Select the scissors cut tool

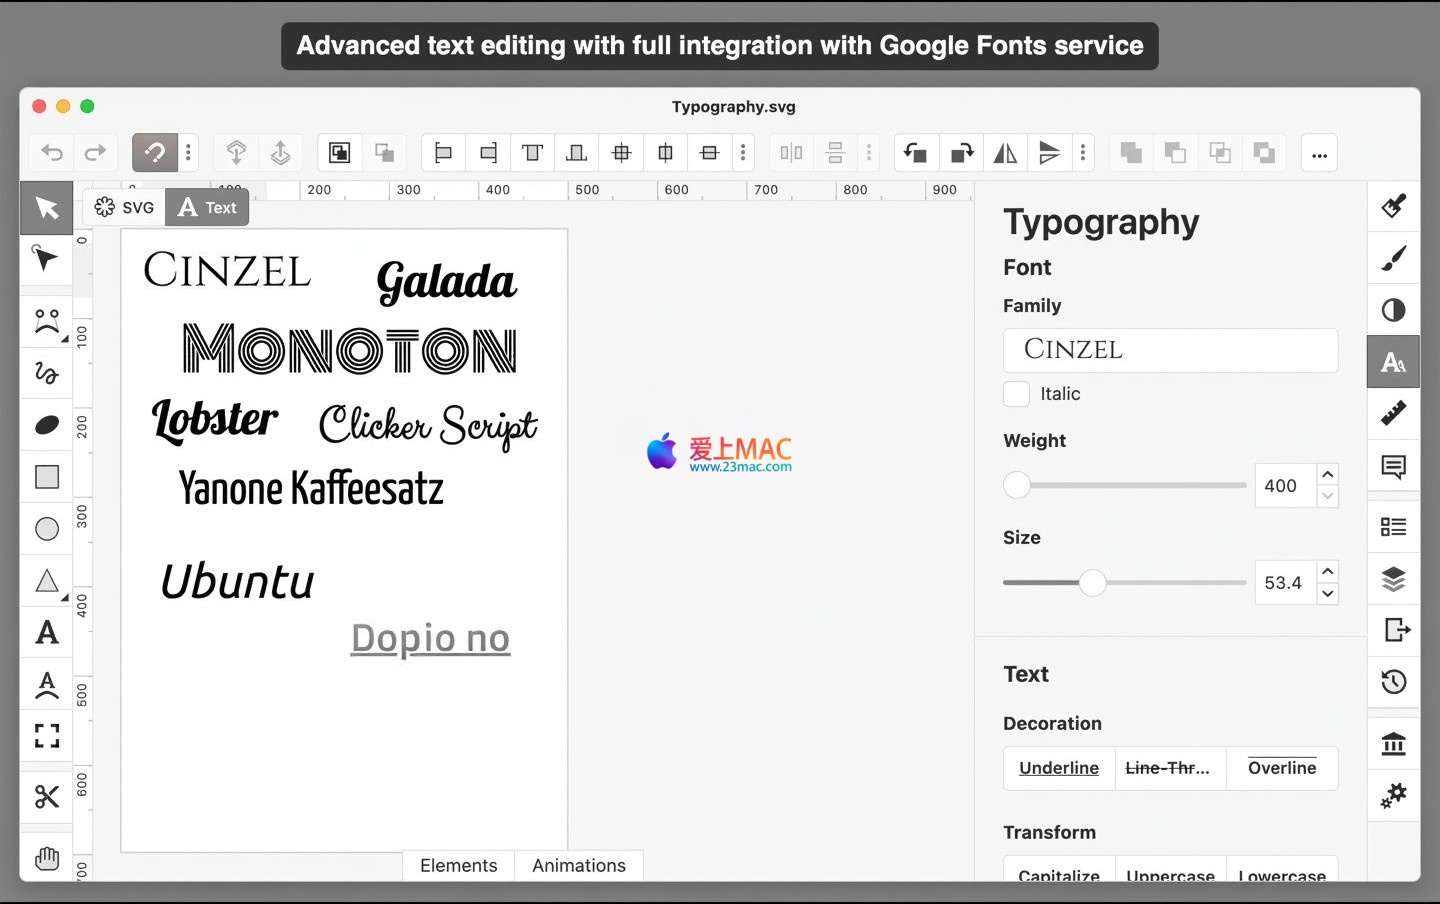pyautogui.click(x=47, y=796)
